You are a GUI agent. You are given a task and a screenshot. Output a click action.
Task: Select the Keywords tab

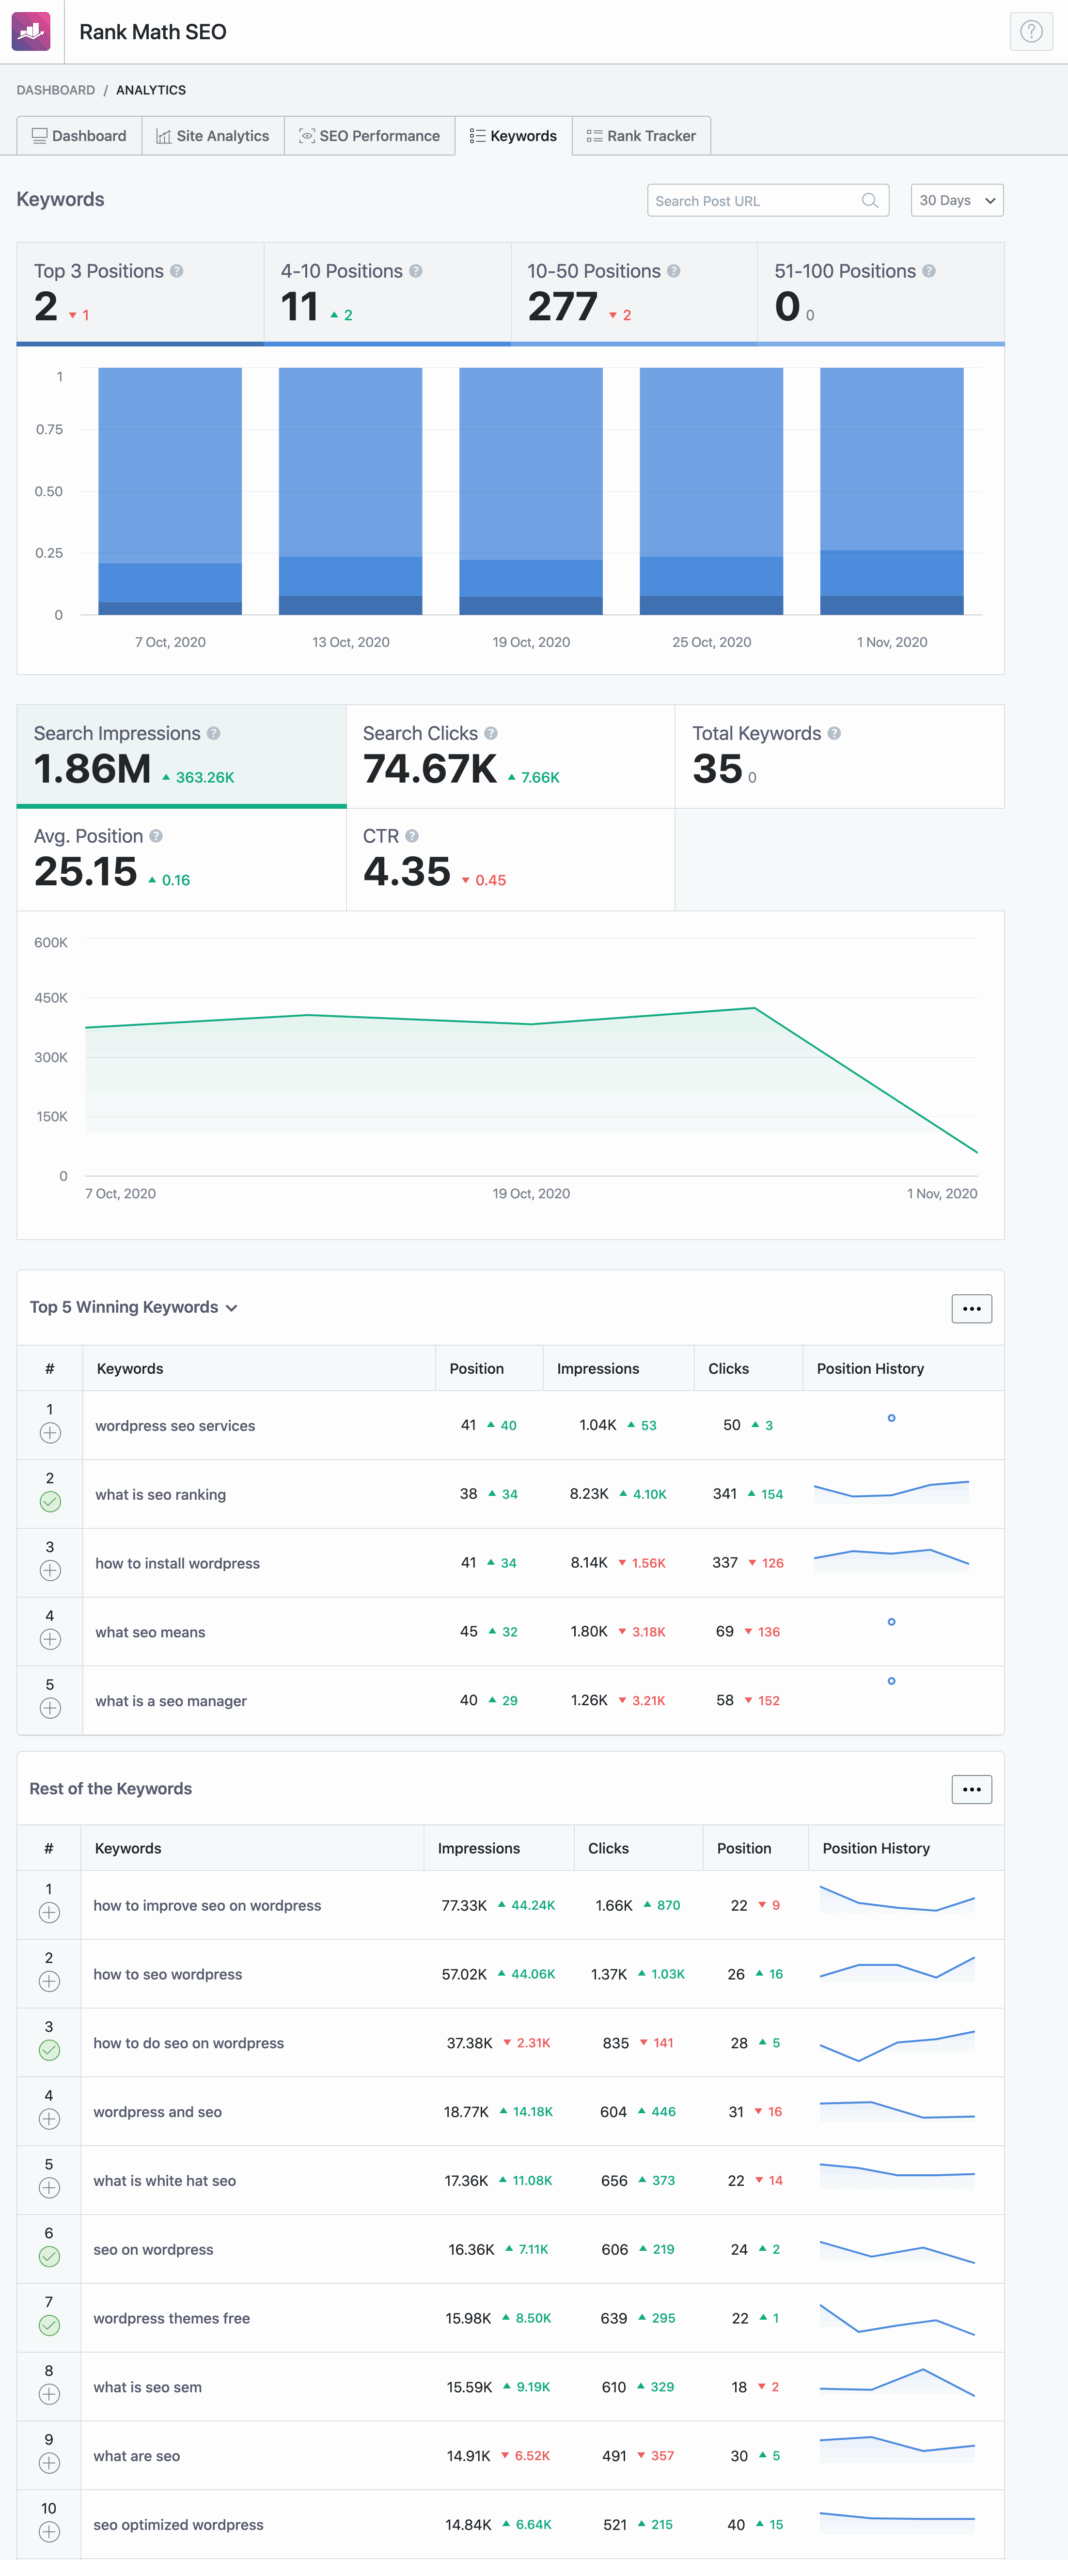coord(513,136)
